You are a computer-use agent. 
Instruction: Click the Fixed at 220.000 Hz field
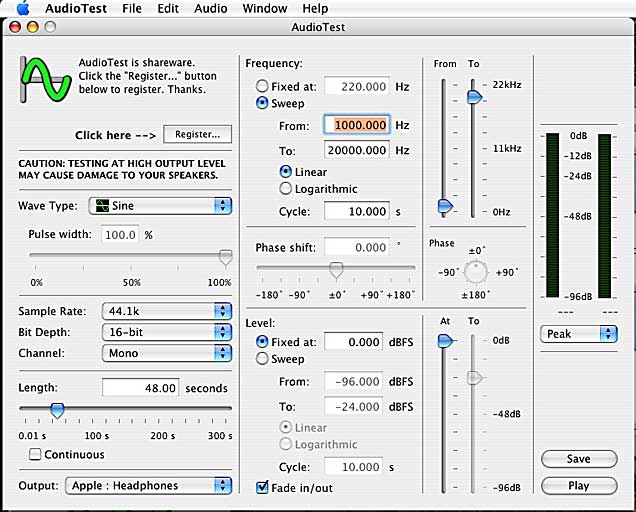point(357,86)
